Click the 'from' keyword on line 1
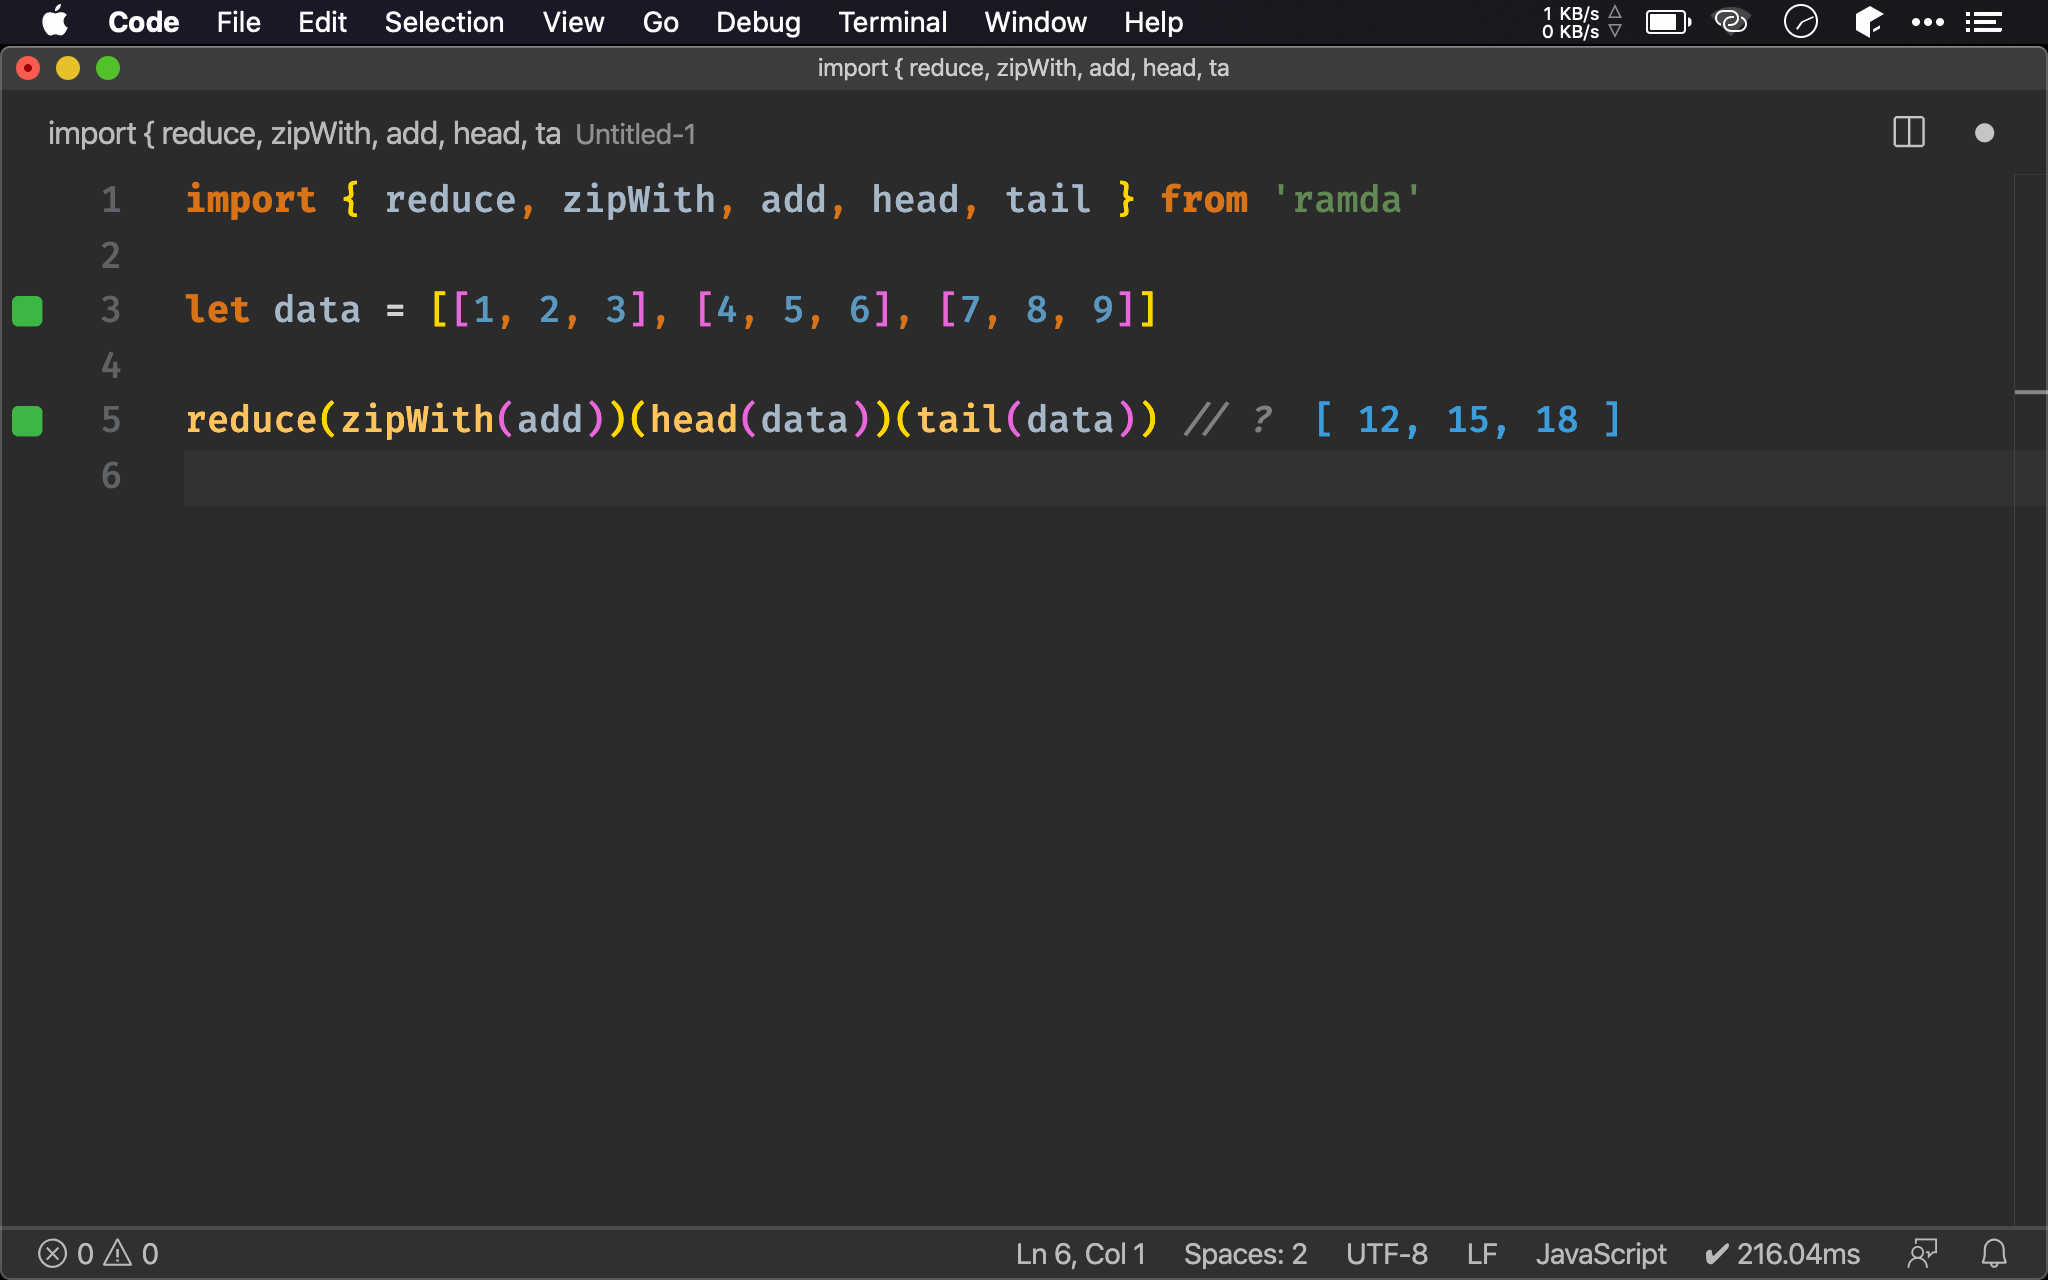Image resolution: width=2048 pixels, height=1280 pixels. 1204,200
